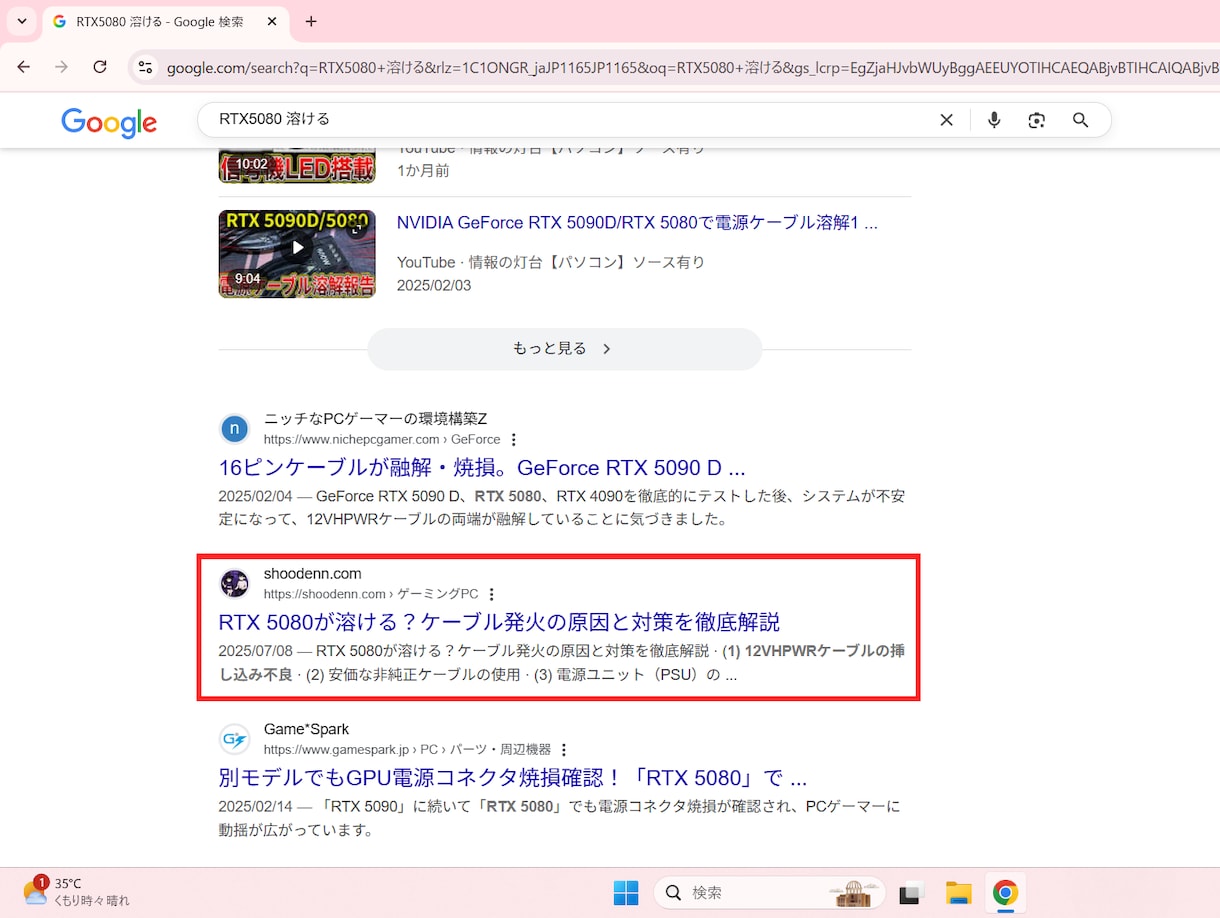Screen dimensions: 1220x918
Task: Click the Game*Spark favicon
Action: (234, 740)
